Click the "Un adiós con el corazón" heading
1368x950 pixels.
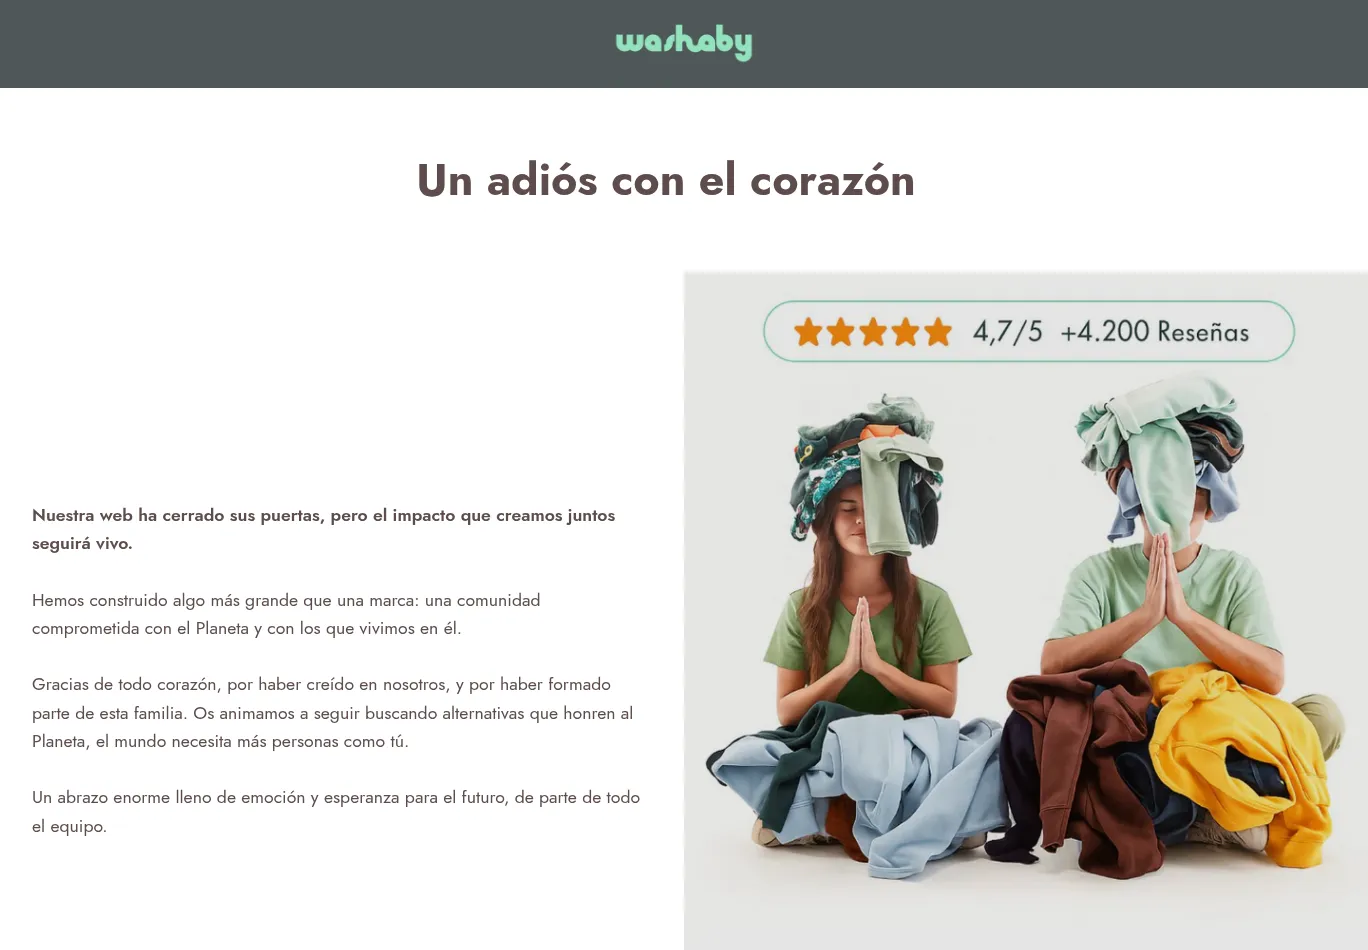tap(666, 181)
